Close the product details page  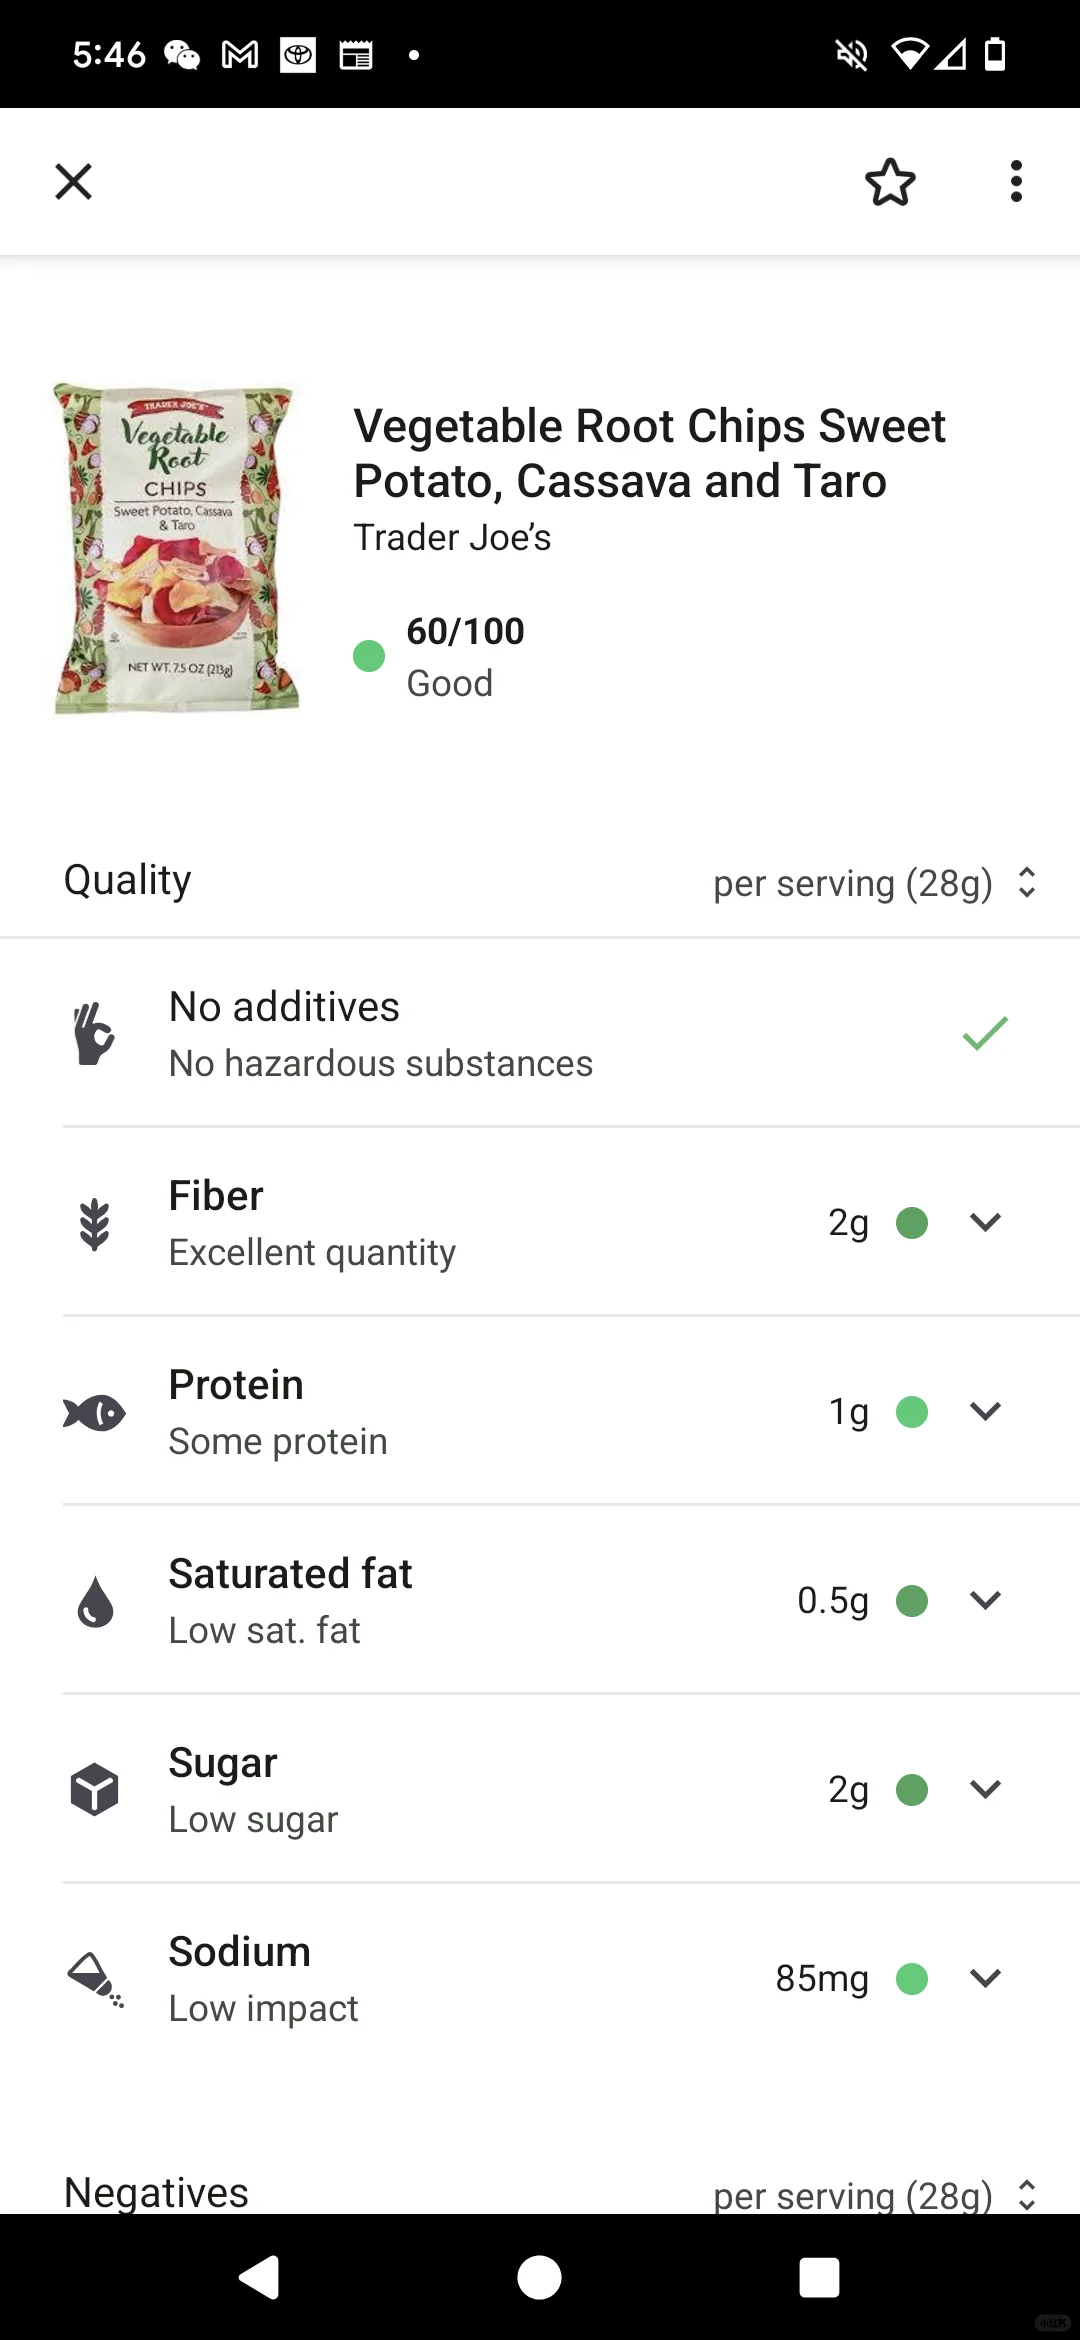[x=73, y=182]
